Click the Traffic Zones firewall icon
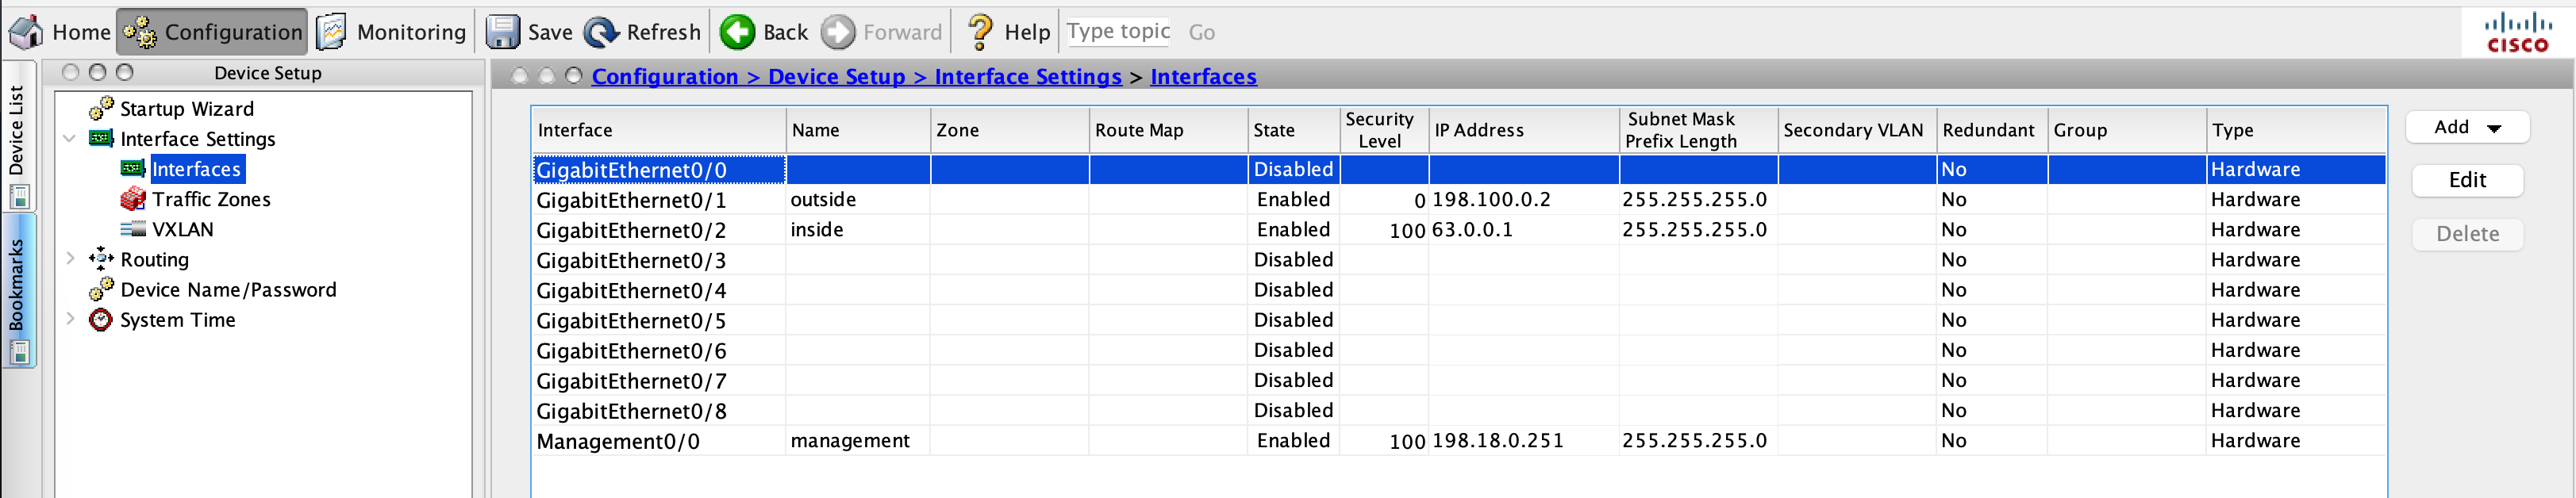This screenshot has width=2576, height=498. (132, 199)
